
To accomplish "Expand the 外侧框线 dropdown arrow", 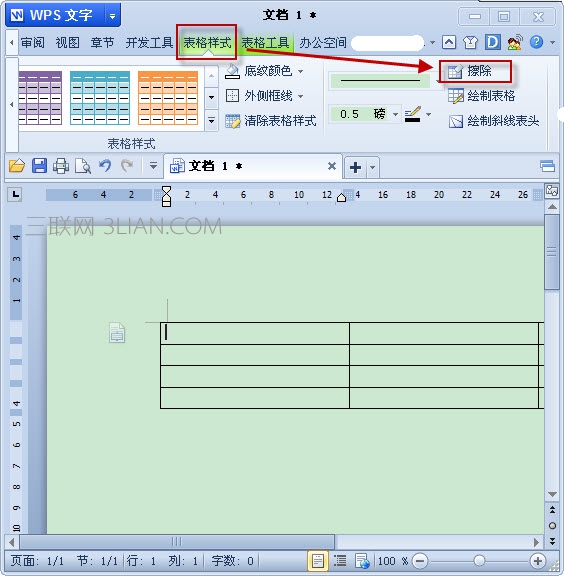I will (x=301, y=96).
